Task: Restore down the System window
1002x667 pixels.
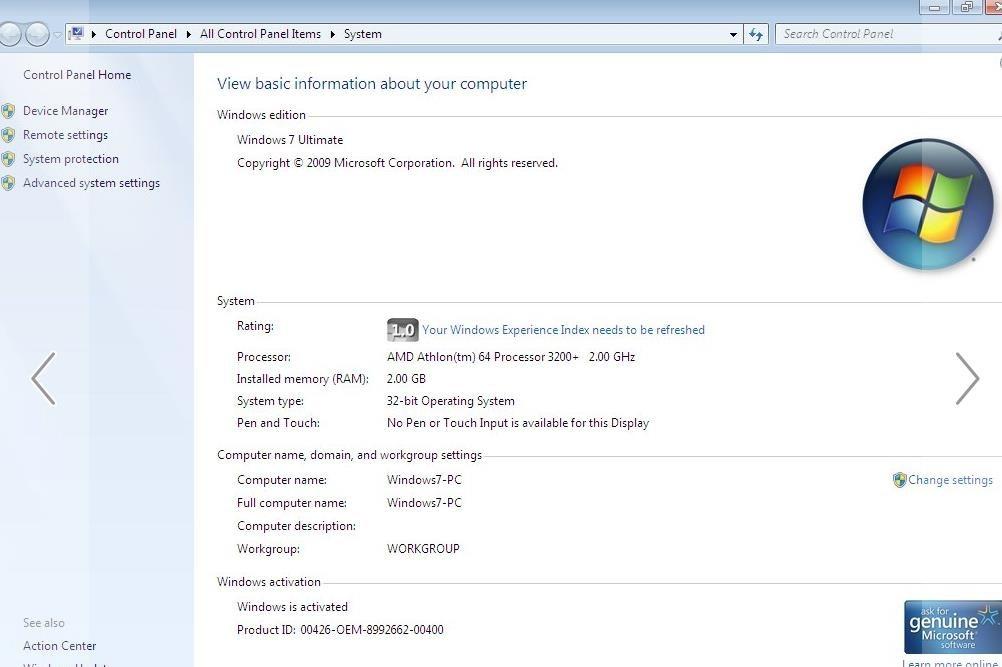Action: 966,7
